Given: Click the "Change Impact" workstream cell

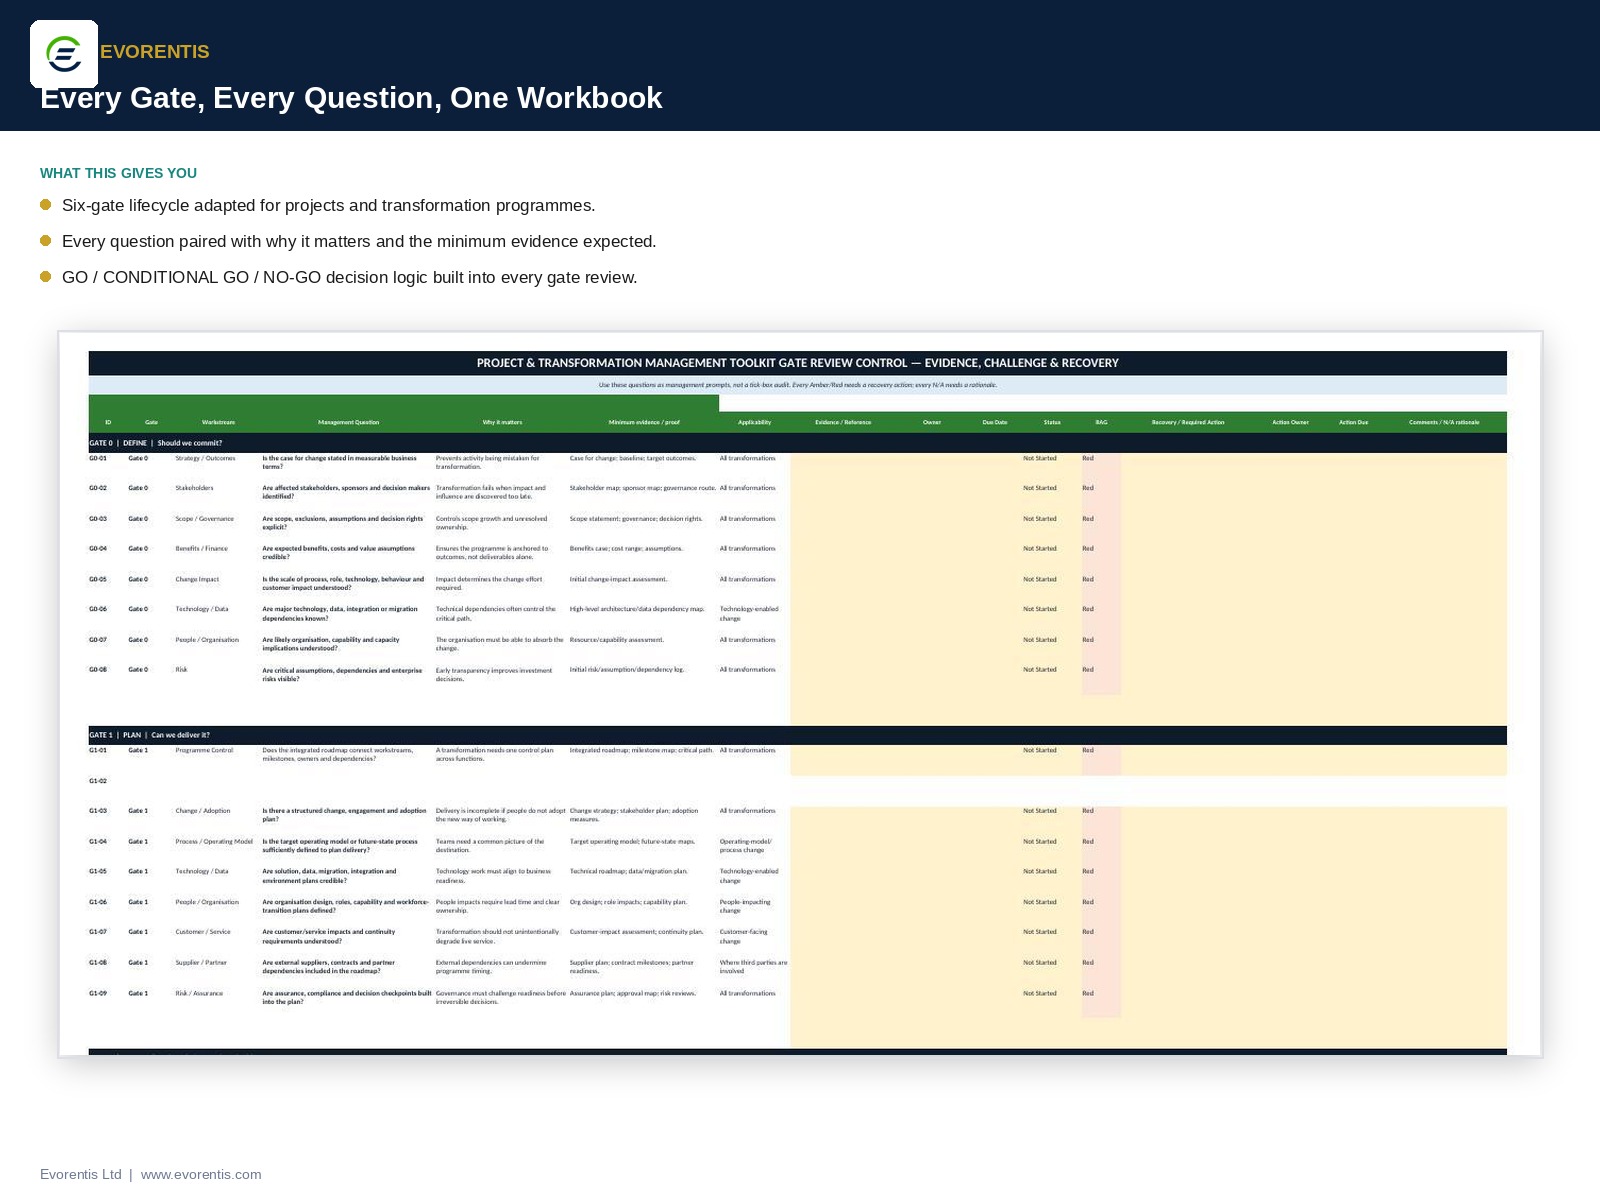Looking at the screenshot, I should (197, 579).
